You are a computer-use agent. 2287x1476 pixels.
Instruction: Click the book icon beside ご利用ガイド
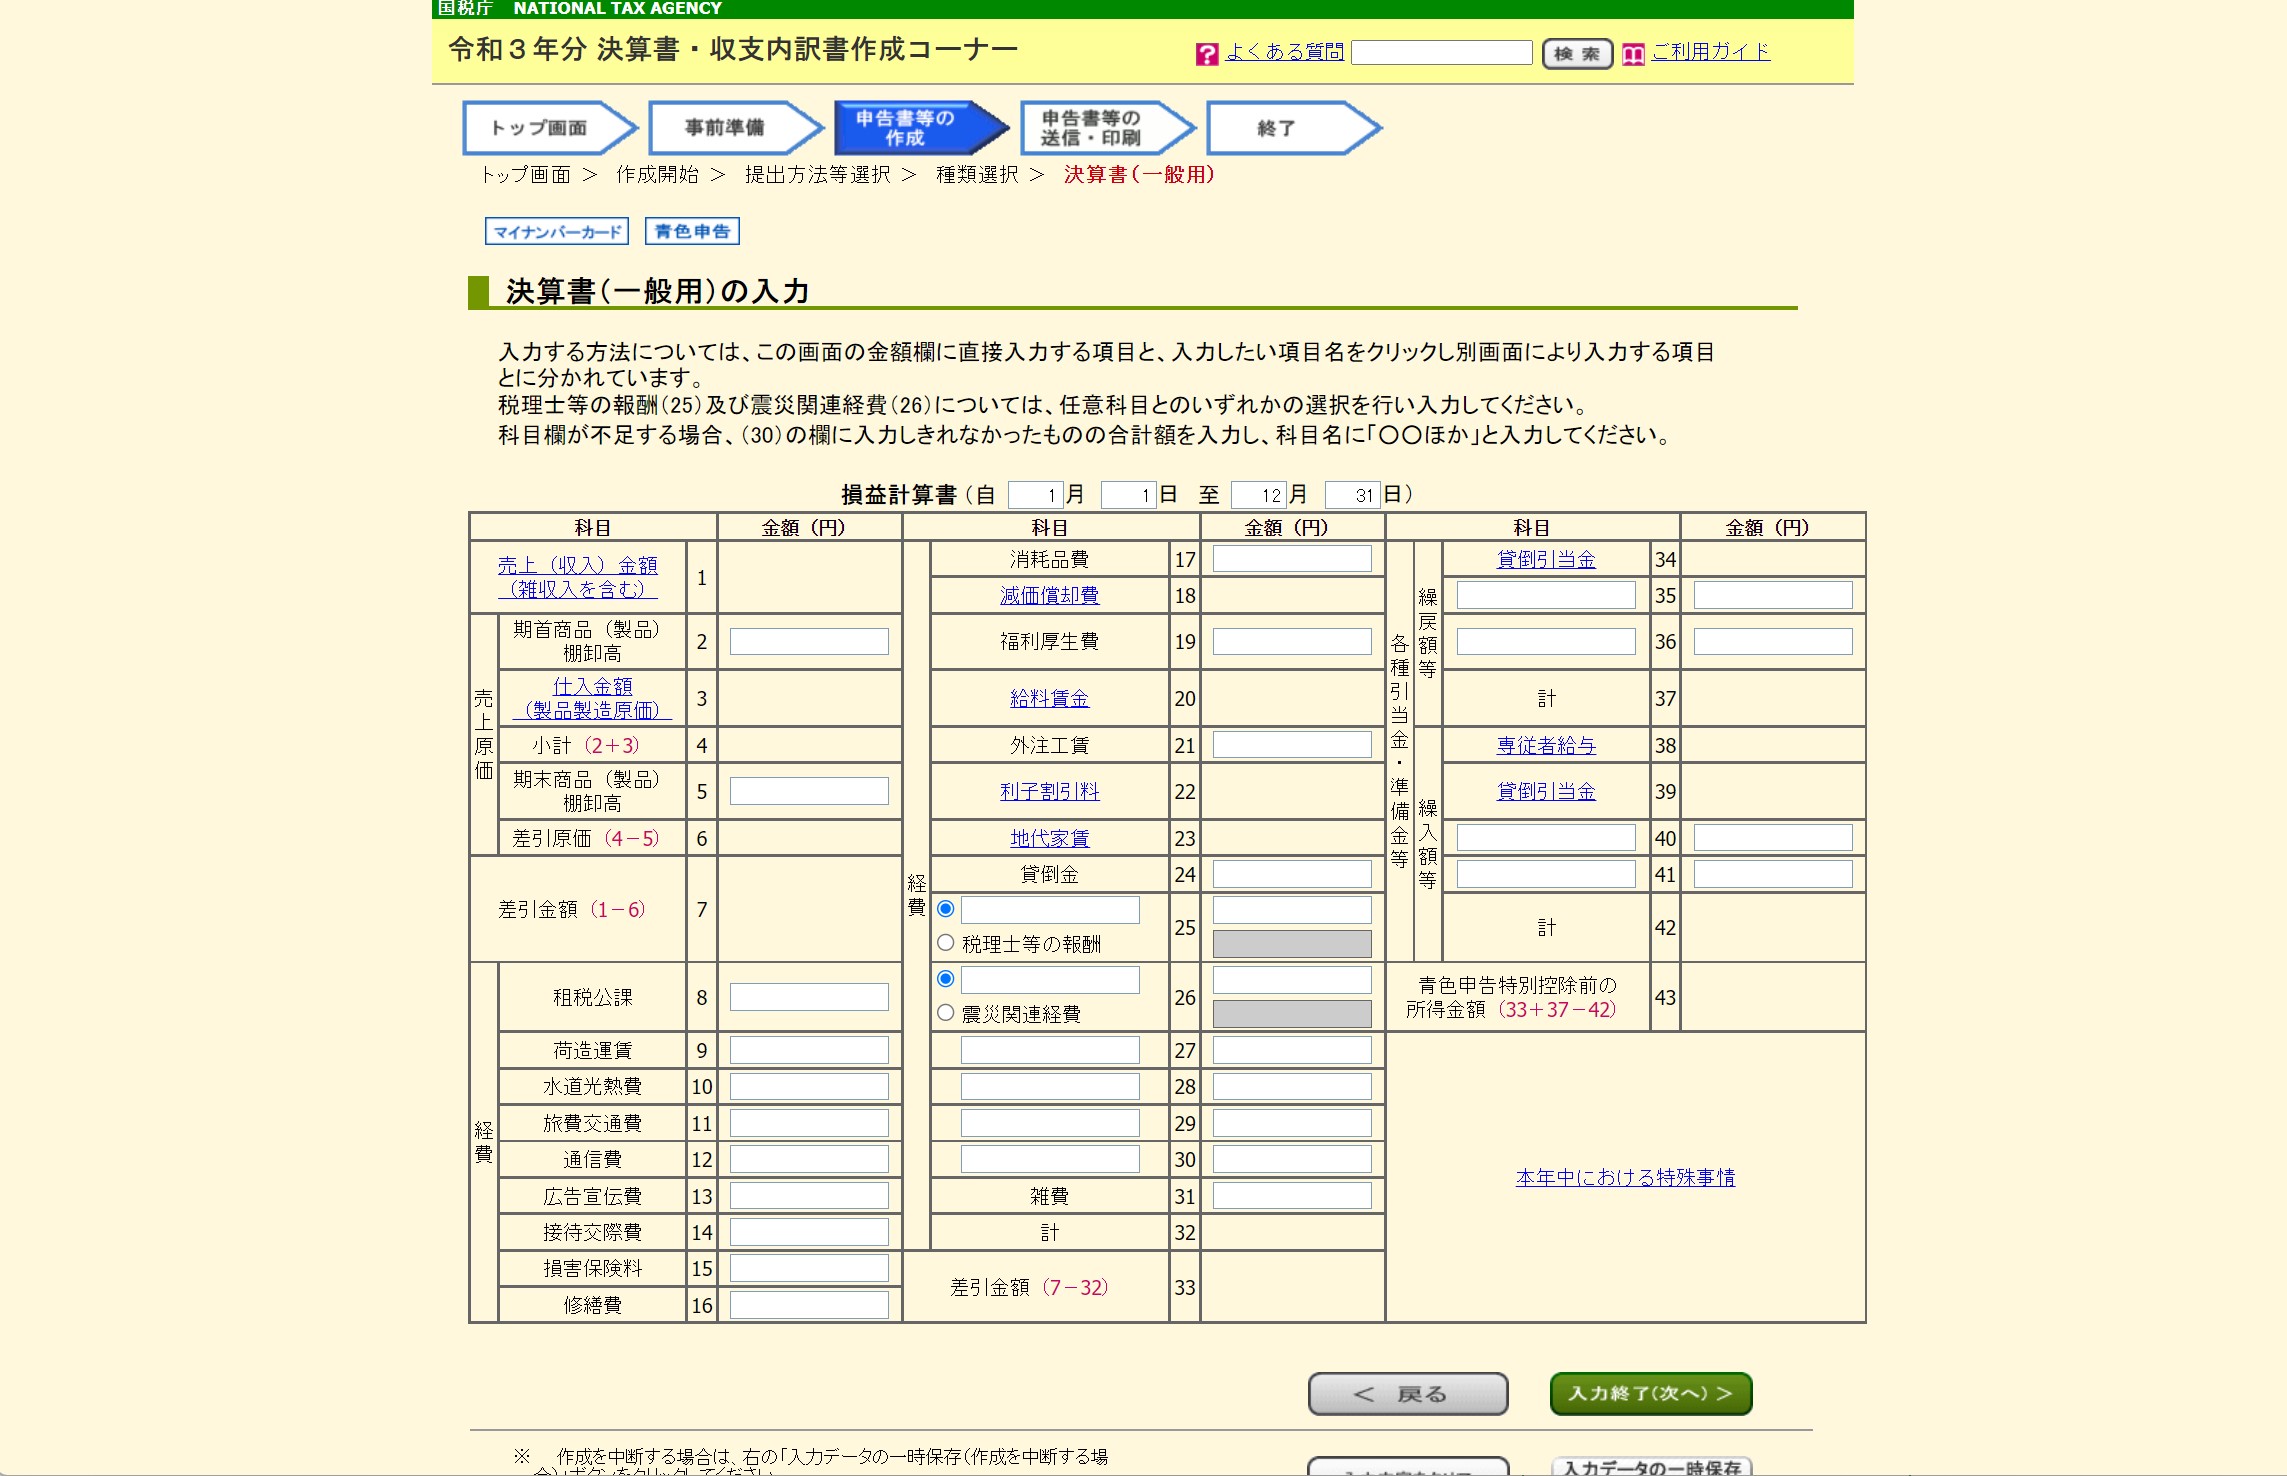tap(1633, 54)
